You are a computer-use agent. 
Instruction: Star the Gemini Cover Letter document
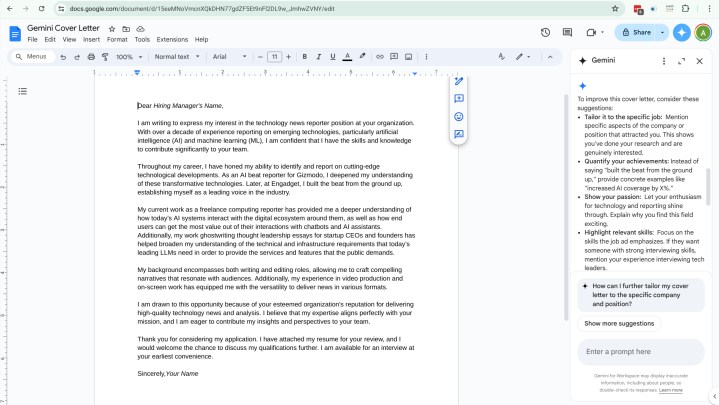(x=111, y=29)
